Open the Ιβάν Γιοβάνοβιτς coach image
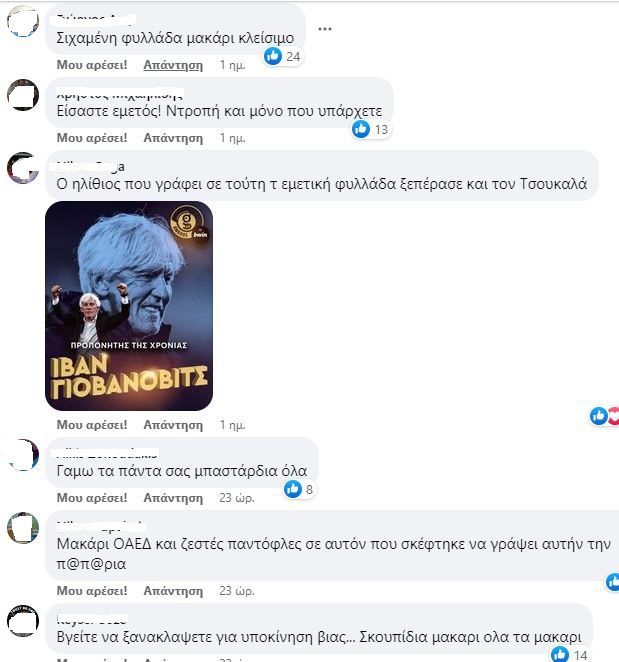 point(129,306)
